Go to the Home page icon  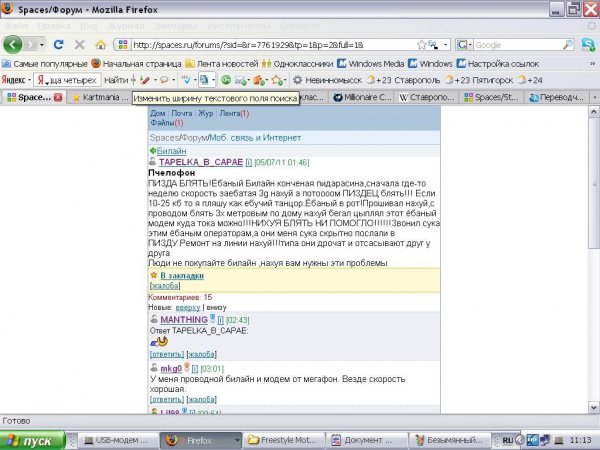tap(101, 45)
